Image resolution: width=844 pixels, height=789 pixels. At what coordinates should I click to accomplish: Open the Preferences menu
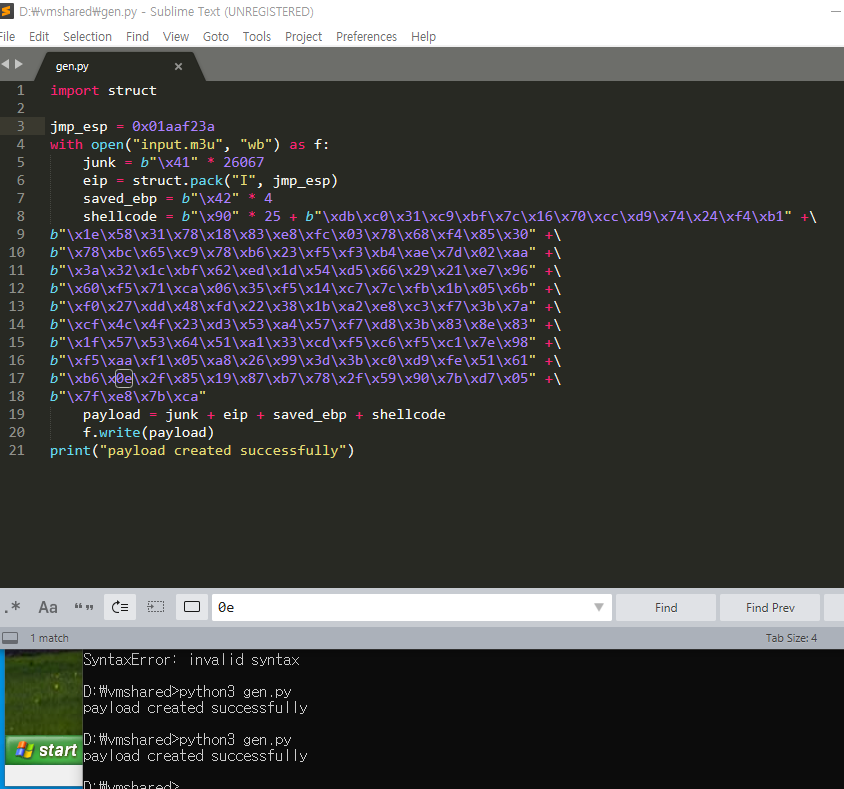[367, 37]
